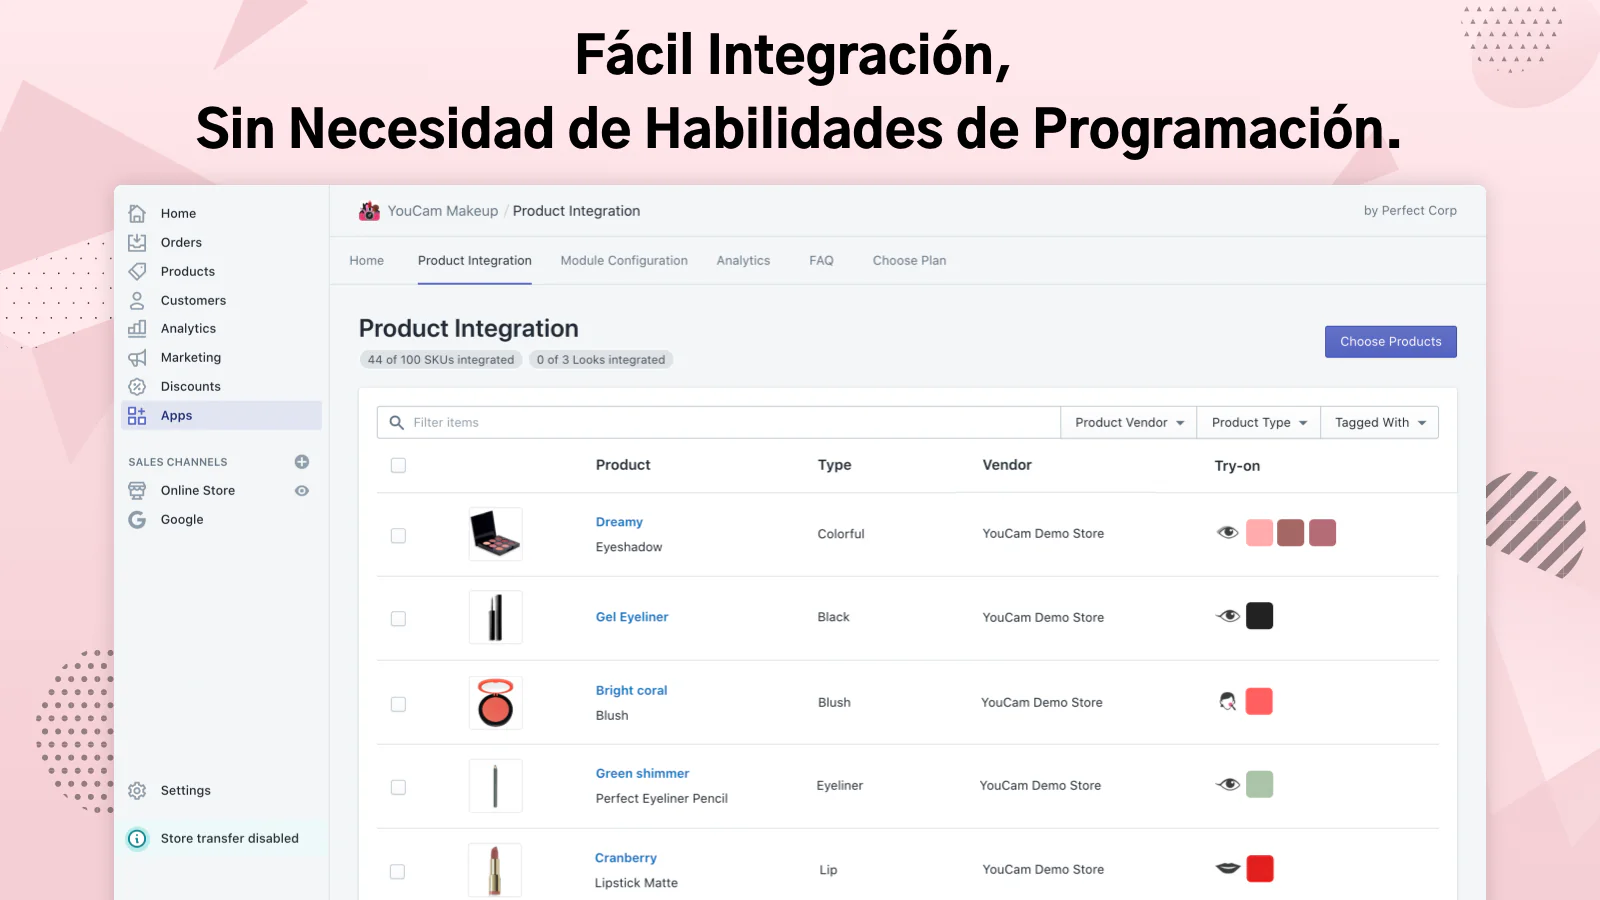Check the select-all checkbox in the table header
This screenshot has height=900, width=1600.
tap(398, 465)
